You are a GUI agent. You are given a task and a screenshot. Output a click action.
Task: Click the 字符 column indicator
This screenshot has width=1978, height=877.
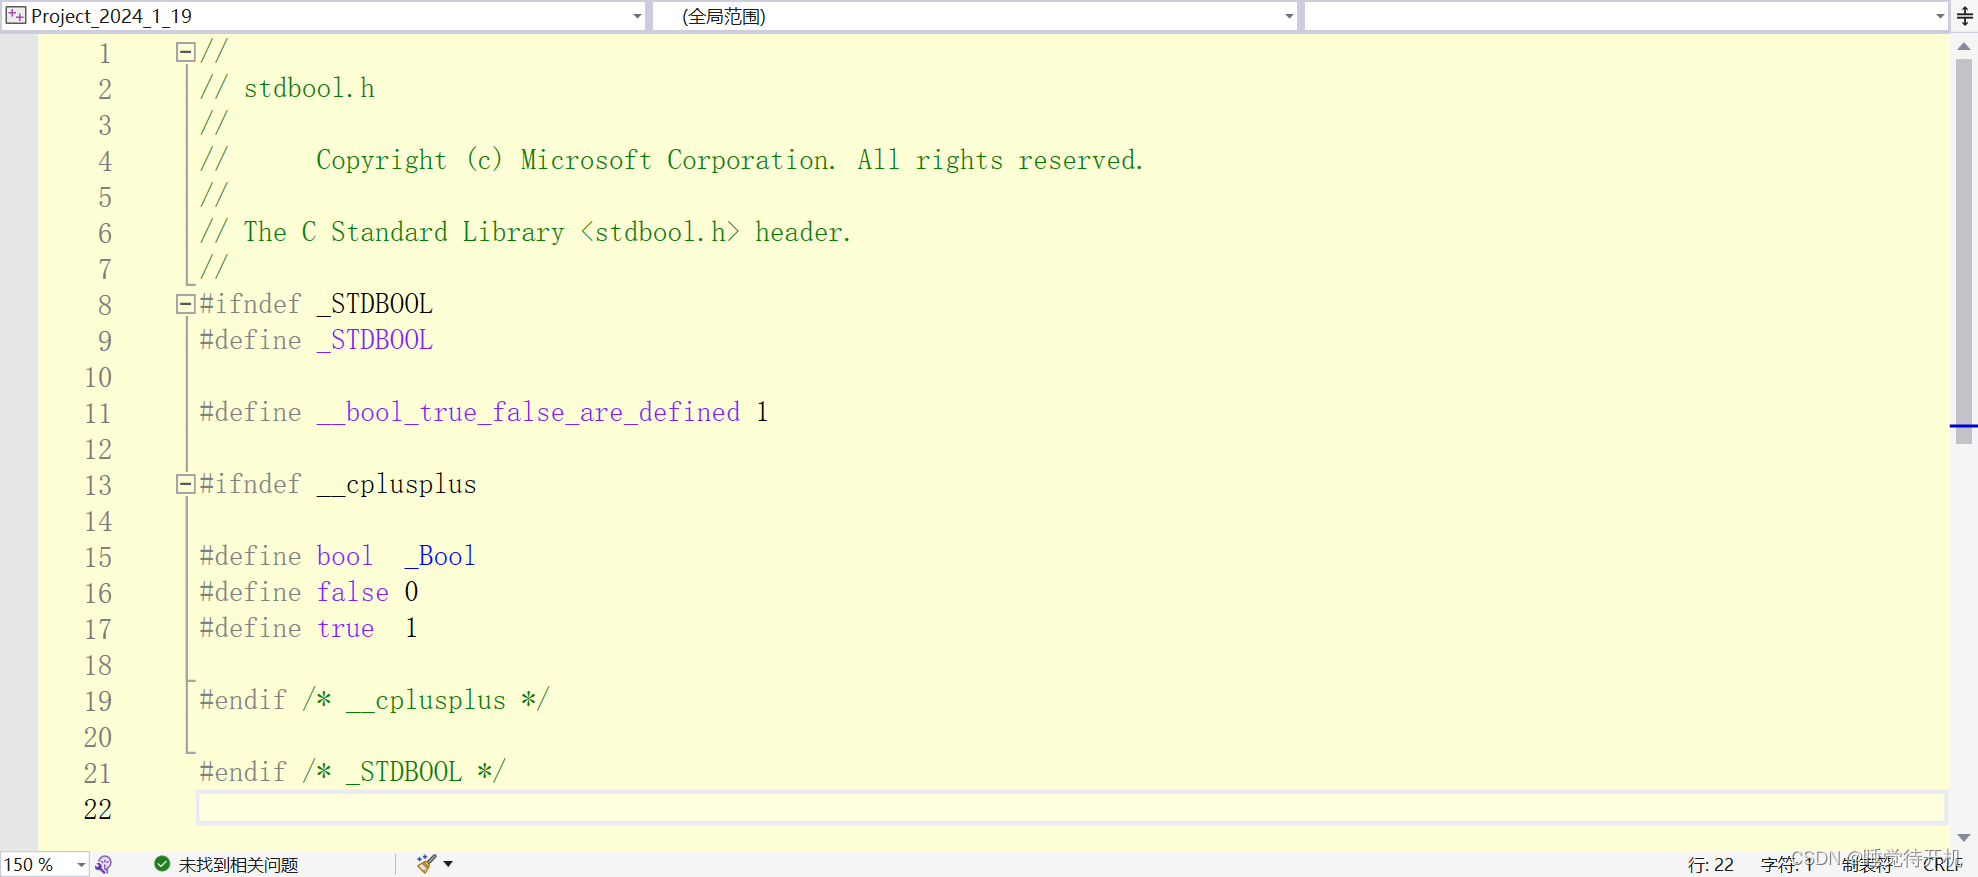pyautogui.click(x=1787, y=865)
